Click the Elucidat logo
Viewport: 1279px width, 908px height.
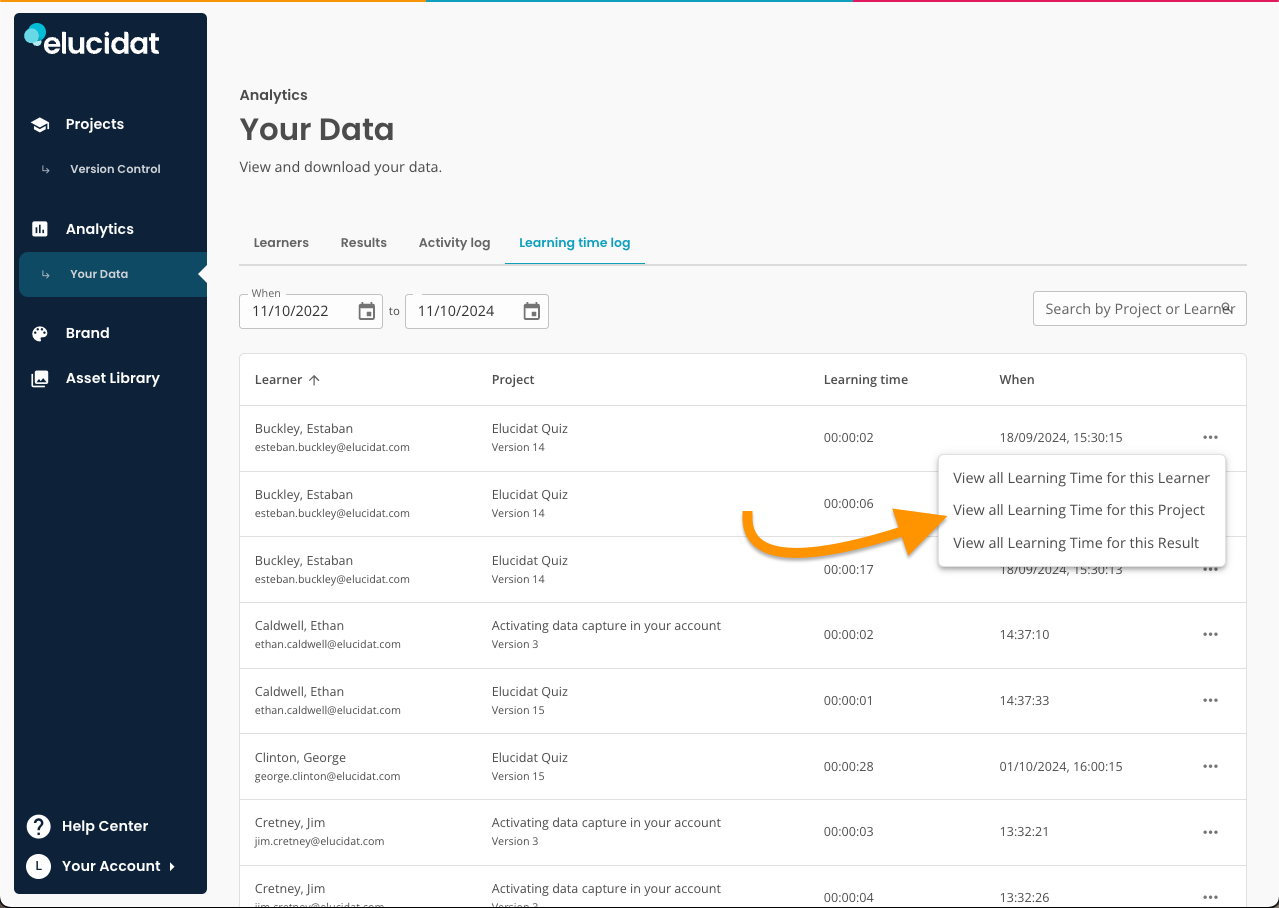[92, 40]
